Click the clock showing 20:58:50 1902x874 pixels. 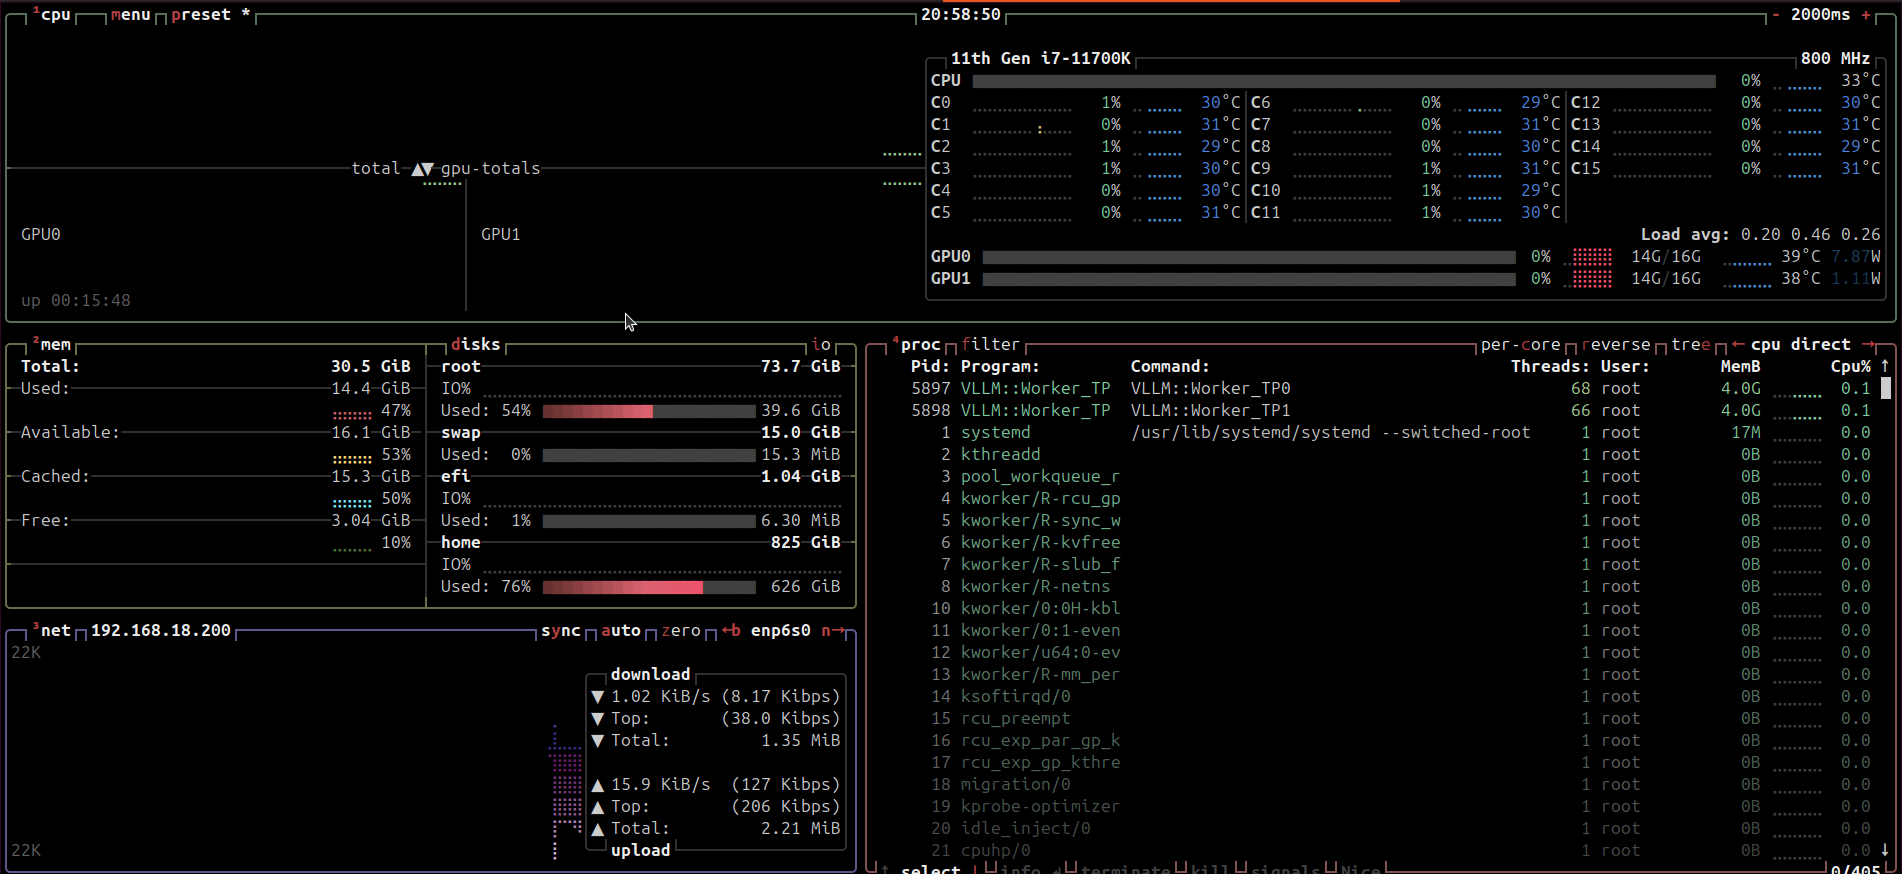pos(961,14)
